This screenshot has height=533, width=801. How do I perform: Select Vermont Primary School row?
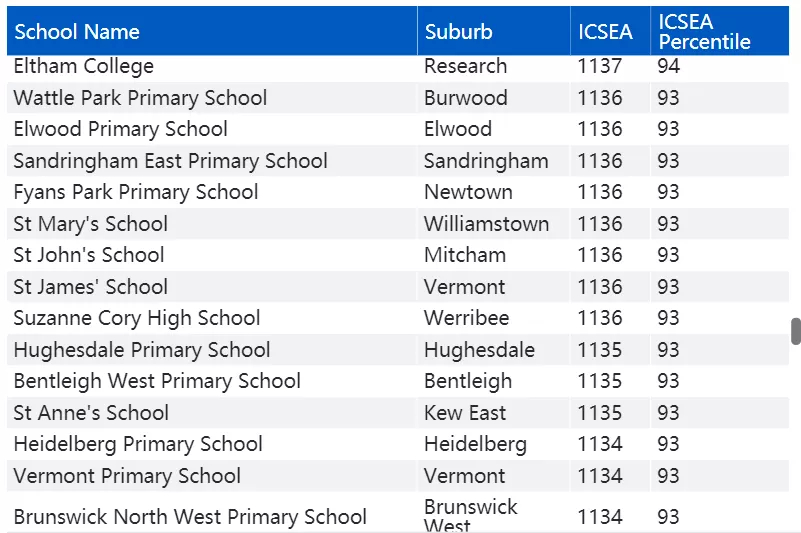(398, 476)
